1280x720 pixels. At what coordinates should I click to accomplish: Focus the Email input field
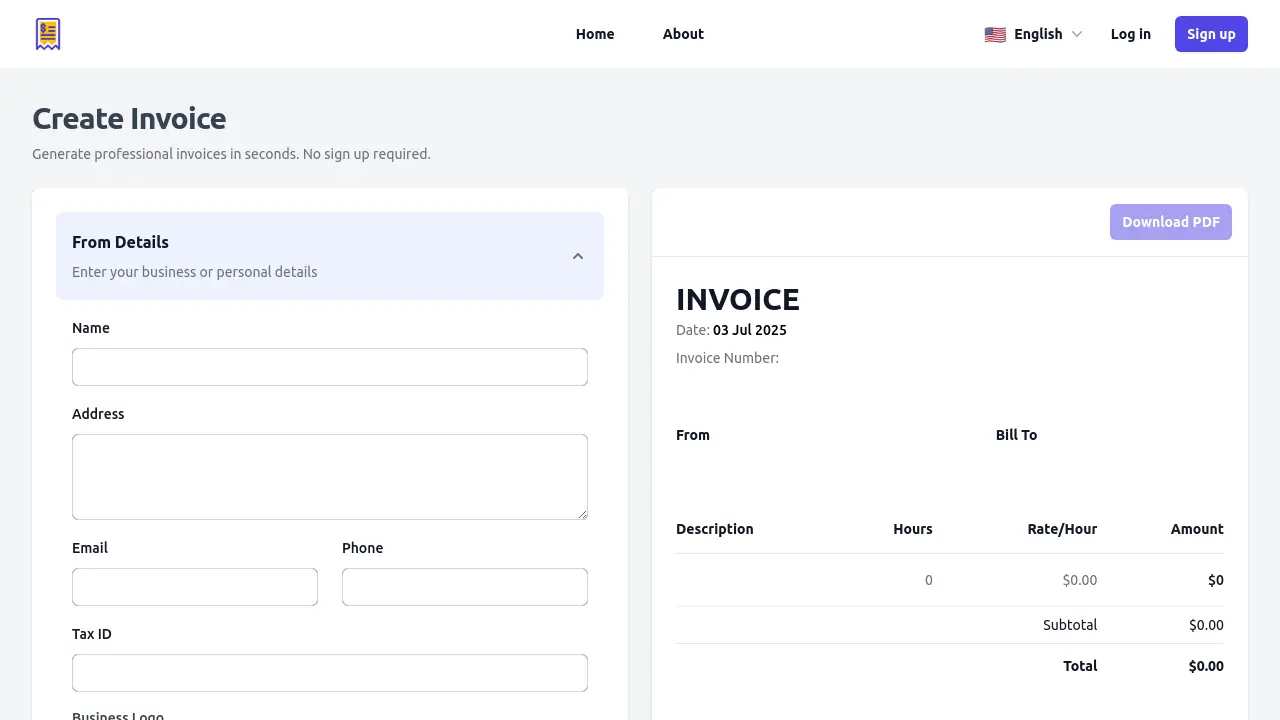pos(195,587)
